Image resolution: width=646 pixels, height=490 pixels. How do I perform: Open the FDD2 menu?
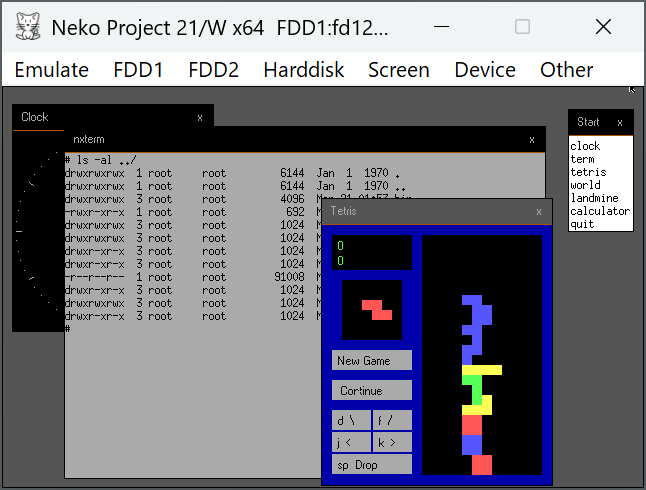pyautogui.click(x=213, y=70)
